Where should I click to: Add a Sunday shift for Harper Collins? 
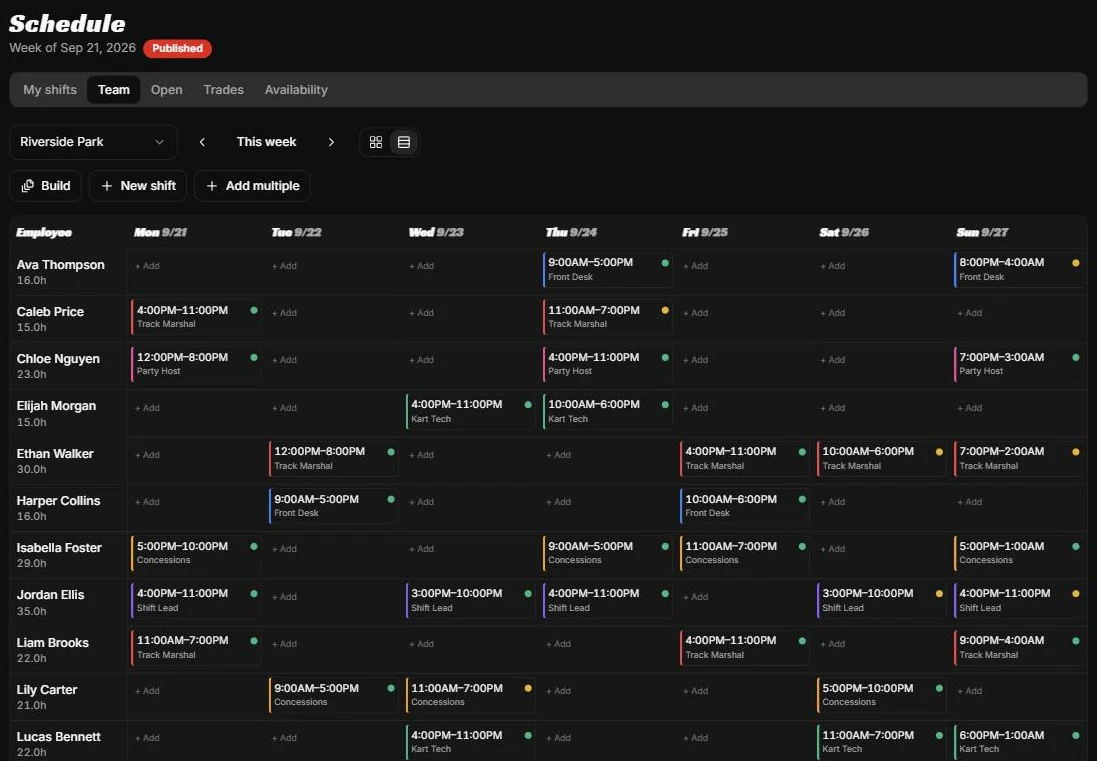(970, 502)
